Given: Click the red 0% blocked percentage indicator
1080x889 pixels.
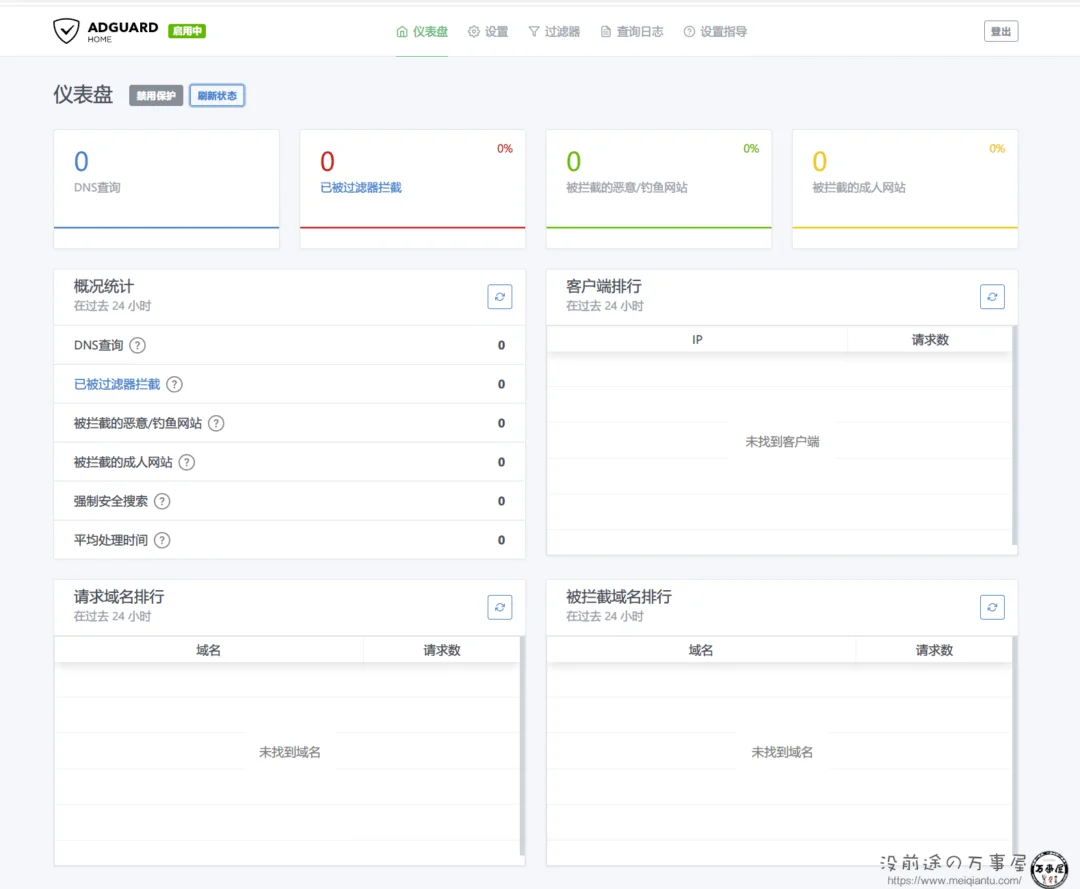Looking at the screenshot, I should click(505, 147).
